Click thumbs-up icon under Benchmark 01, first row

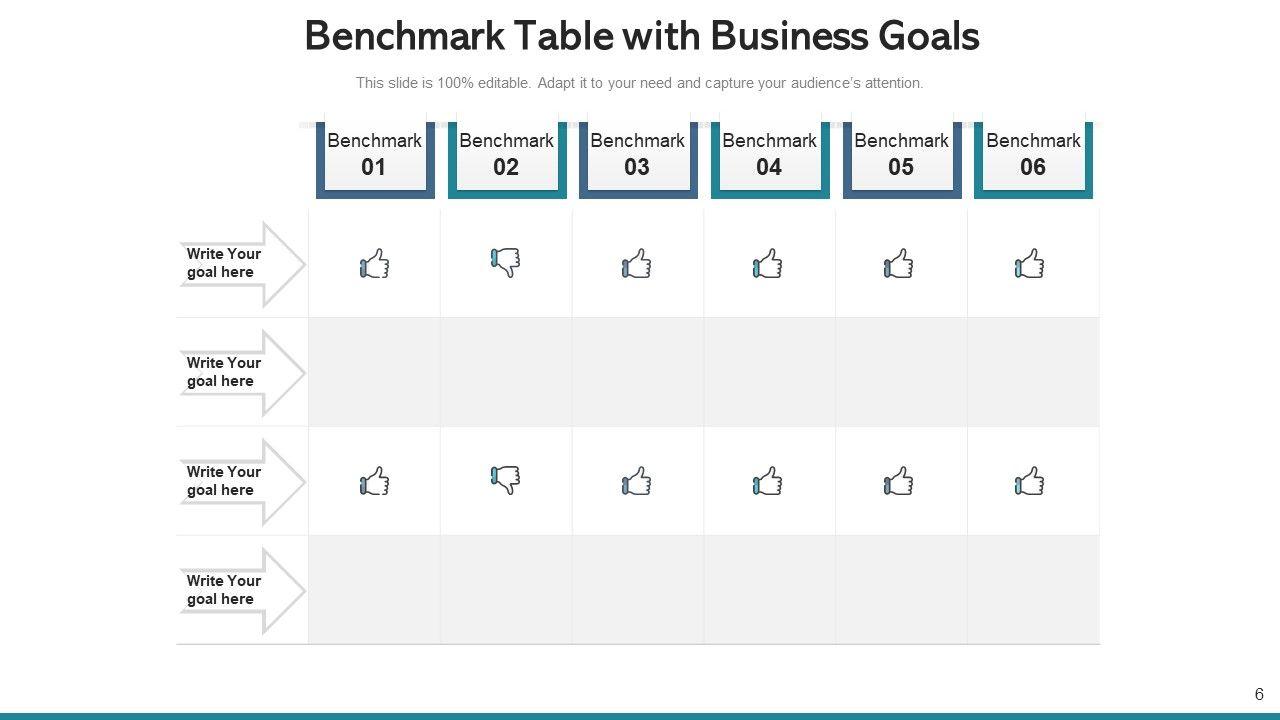click(374, 265)
